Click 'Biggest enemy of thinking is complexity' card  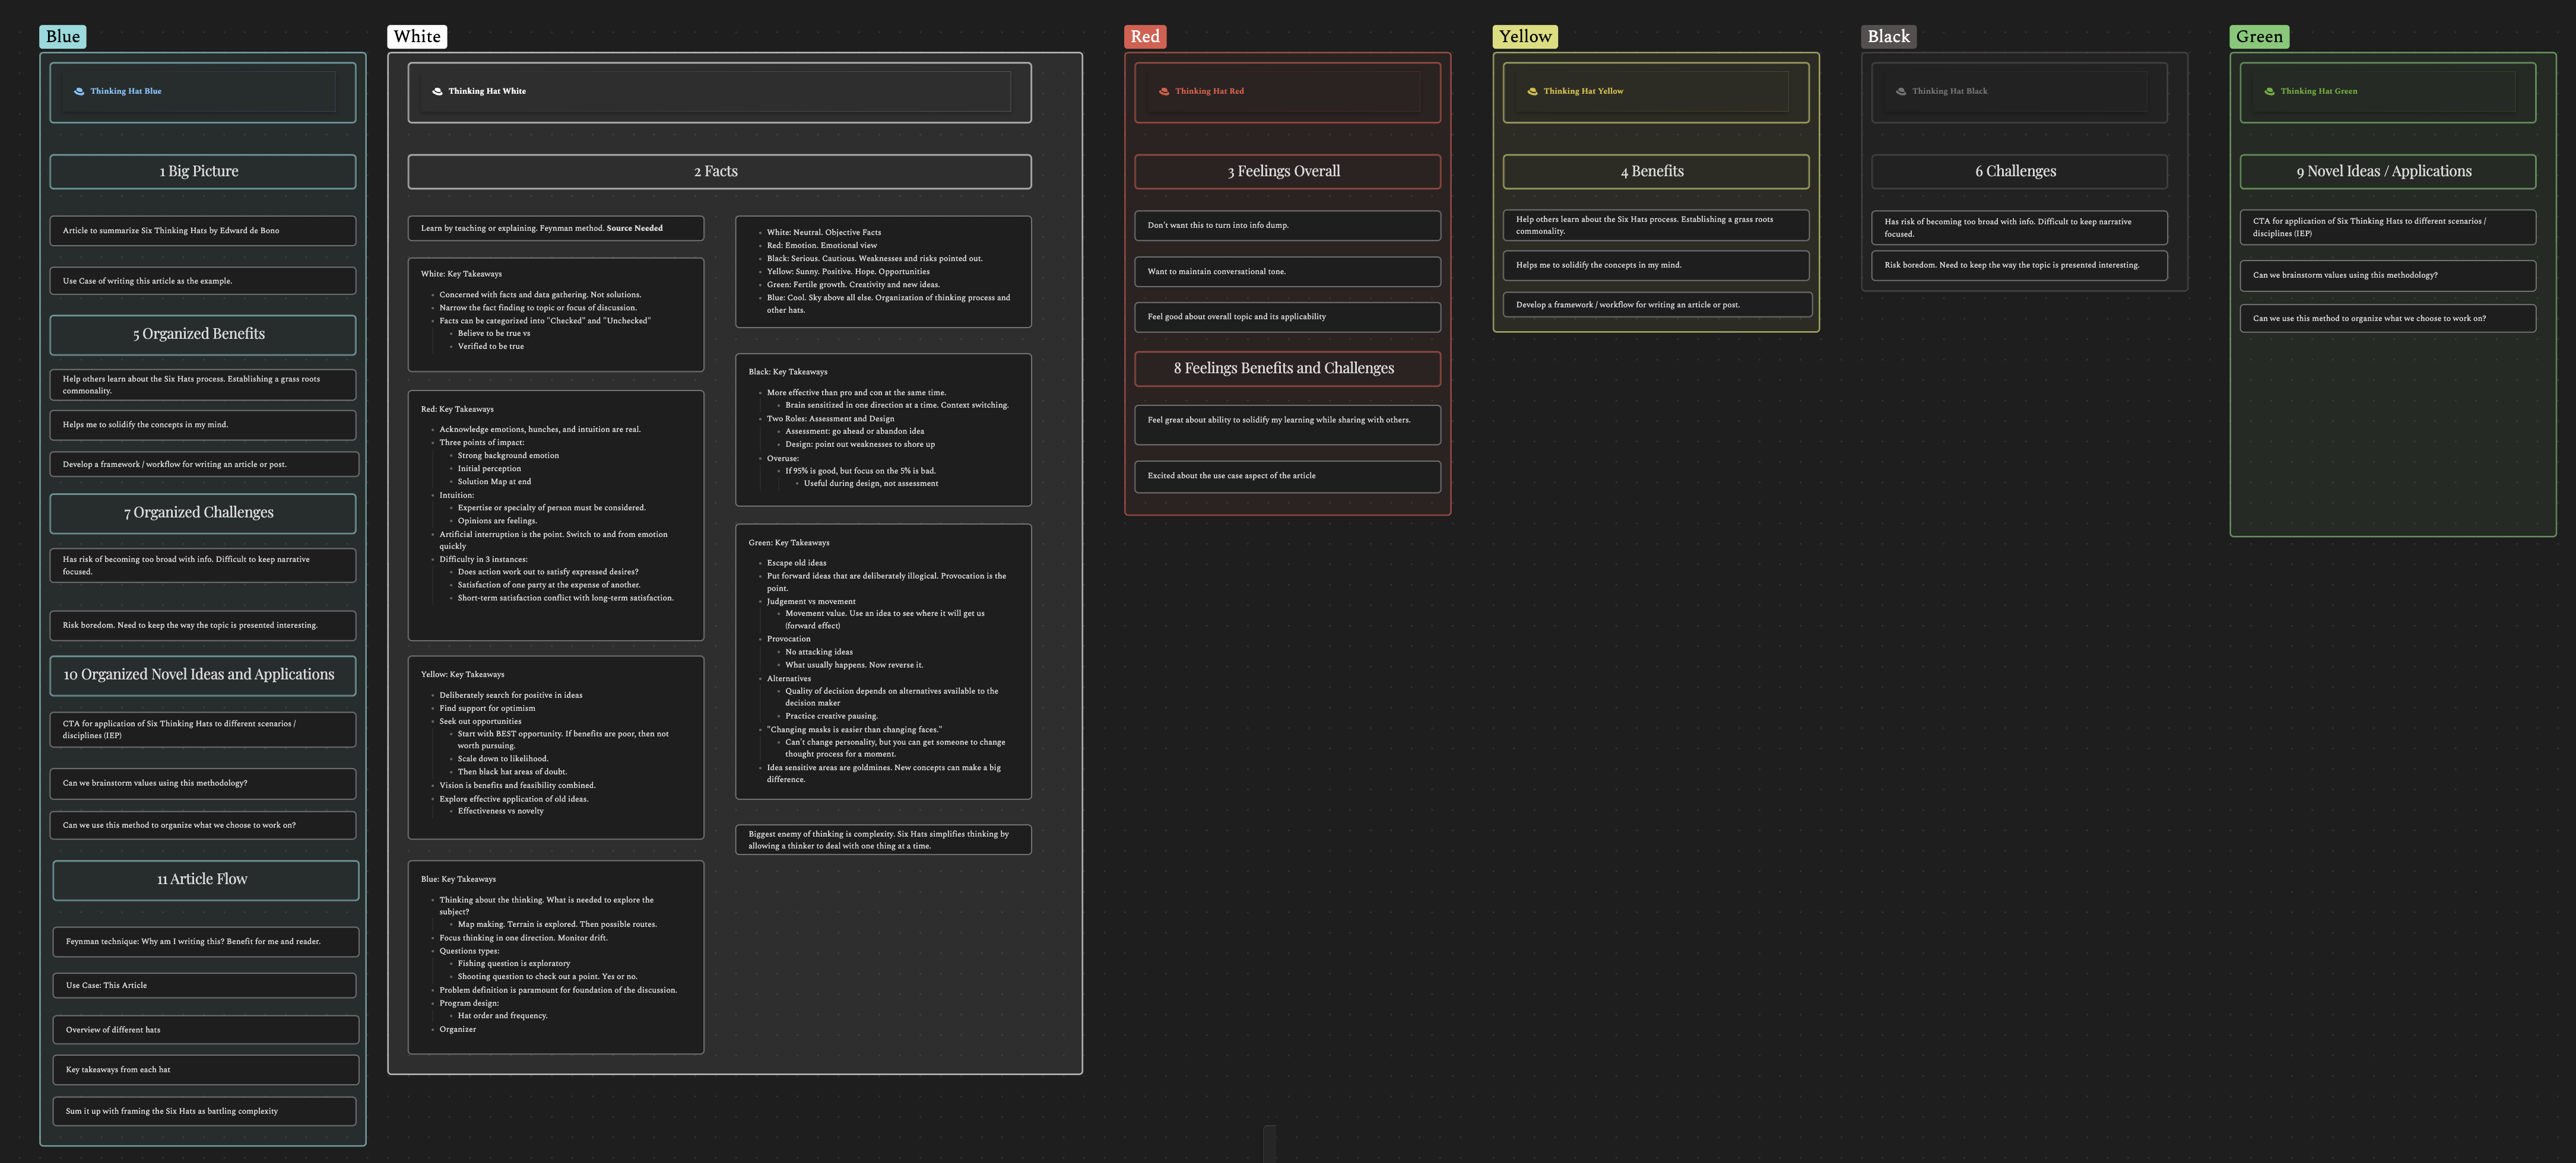(883, 840)
